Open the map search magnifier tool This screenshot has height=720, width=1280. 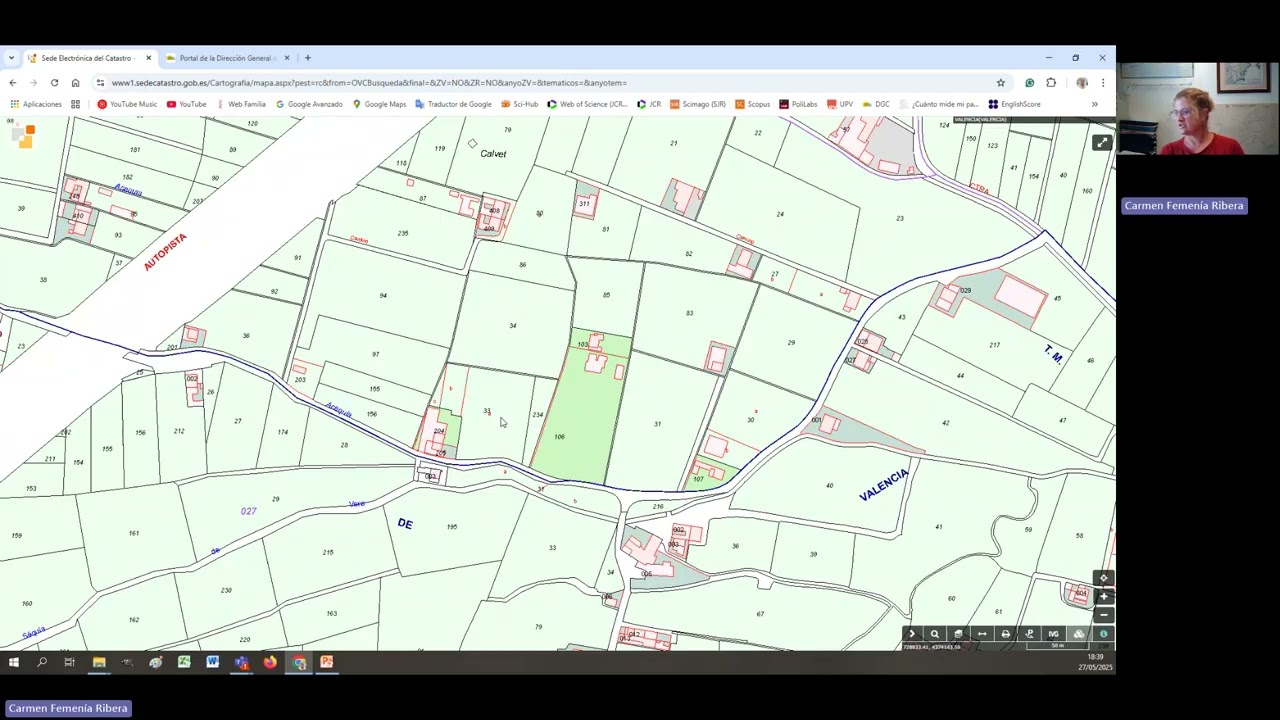[x=935, y=634]
